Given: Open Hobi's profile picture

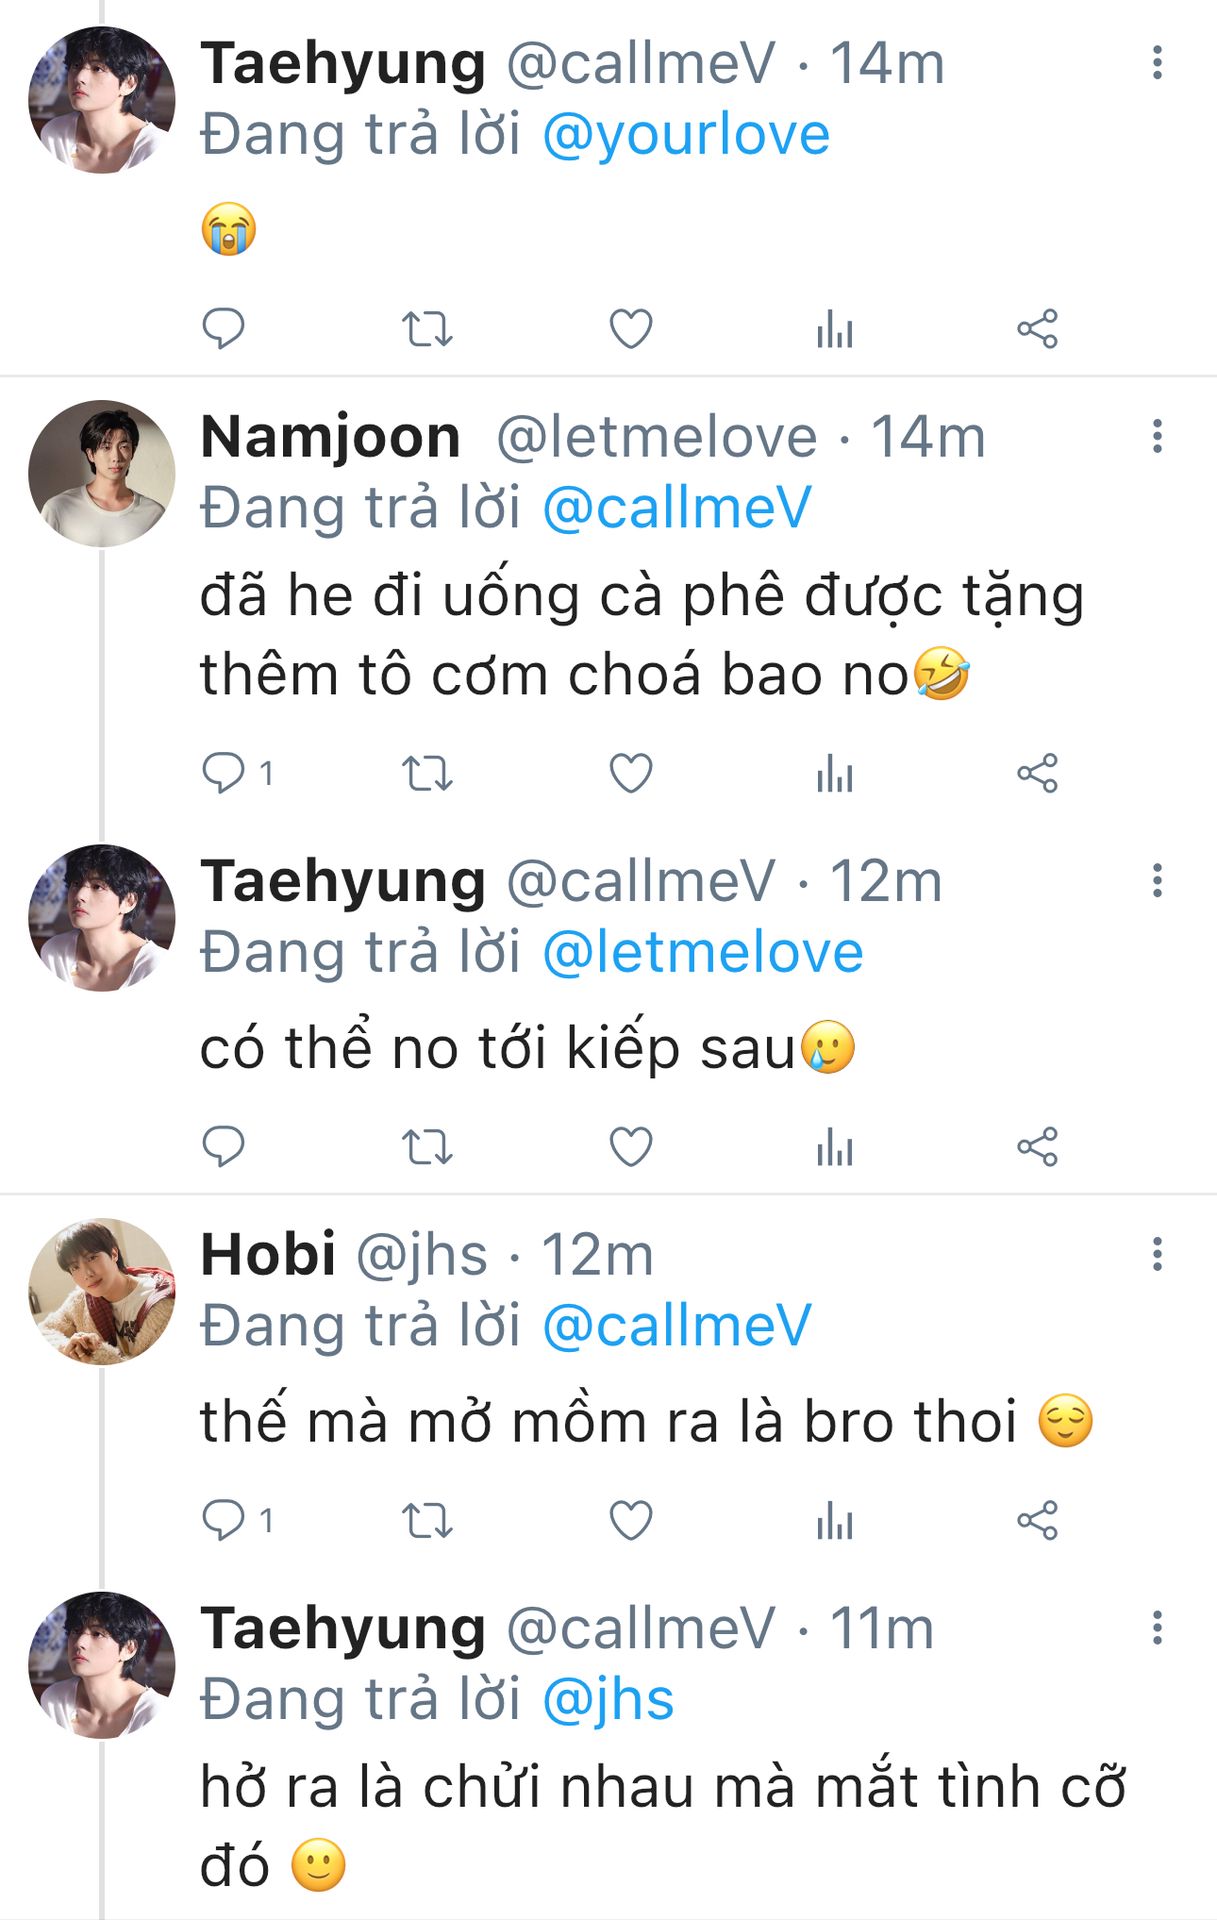Looking at the screenshot, I should 101,1291.
